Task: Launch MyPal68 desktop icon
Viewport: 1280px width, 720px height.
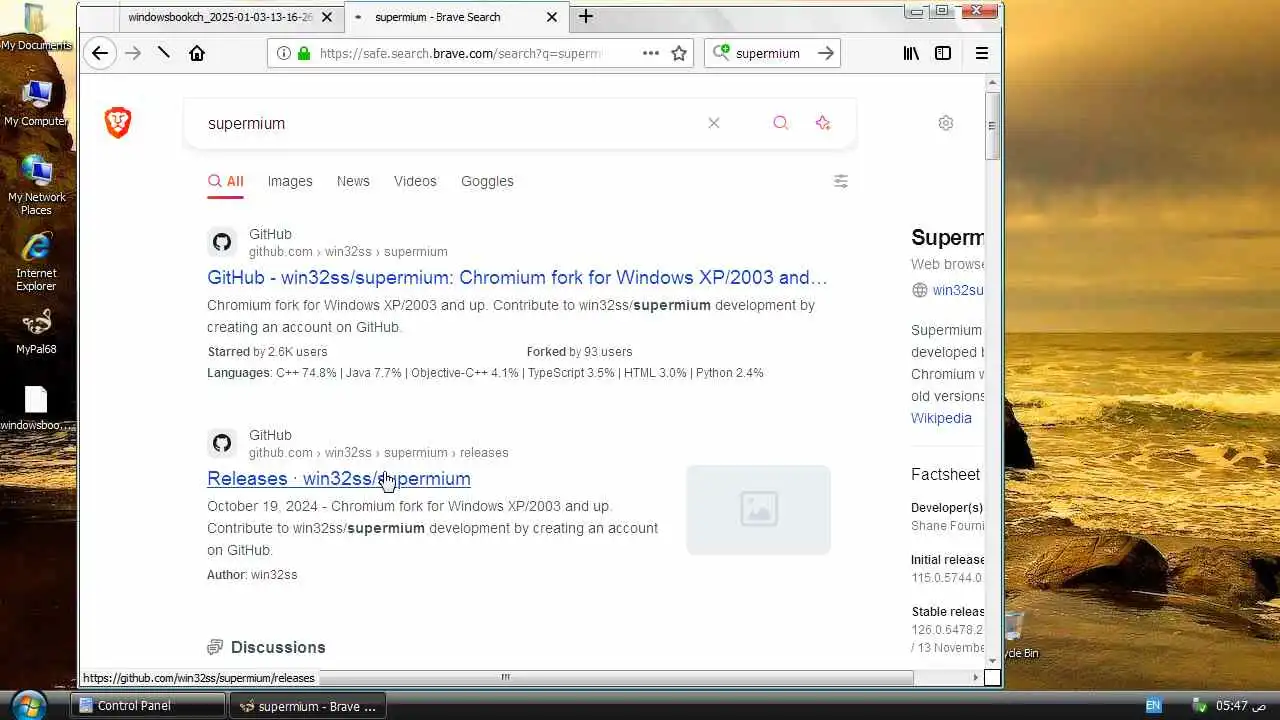Action: pyautogui.click(x=36, y=332)
